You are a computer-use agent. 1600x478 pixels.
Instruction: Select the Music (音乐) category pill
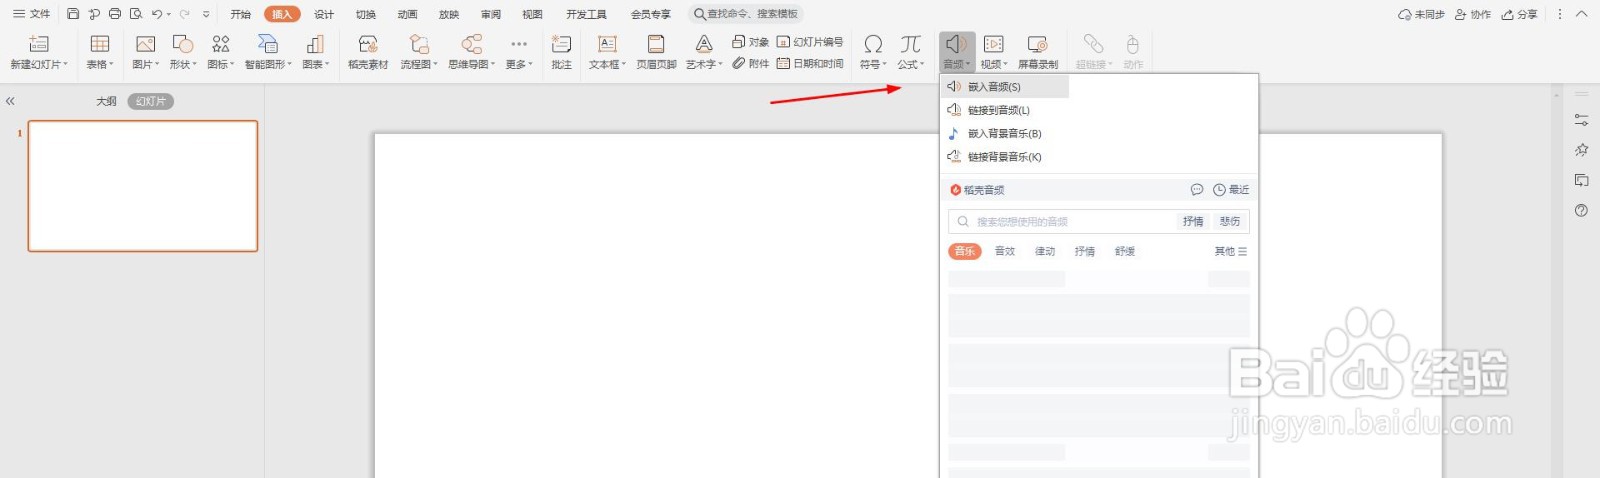coord(965,251)
